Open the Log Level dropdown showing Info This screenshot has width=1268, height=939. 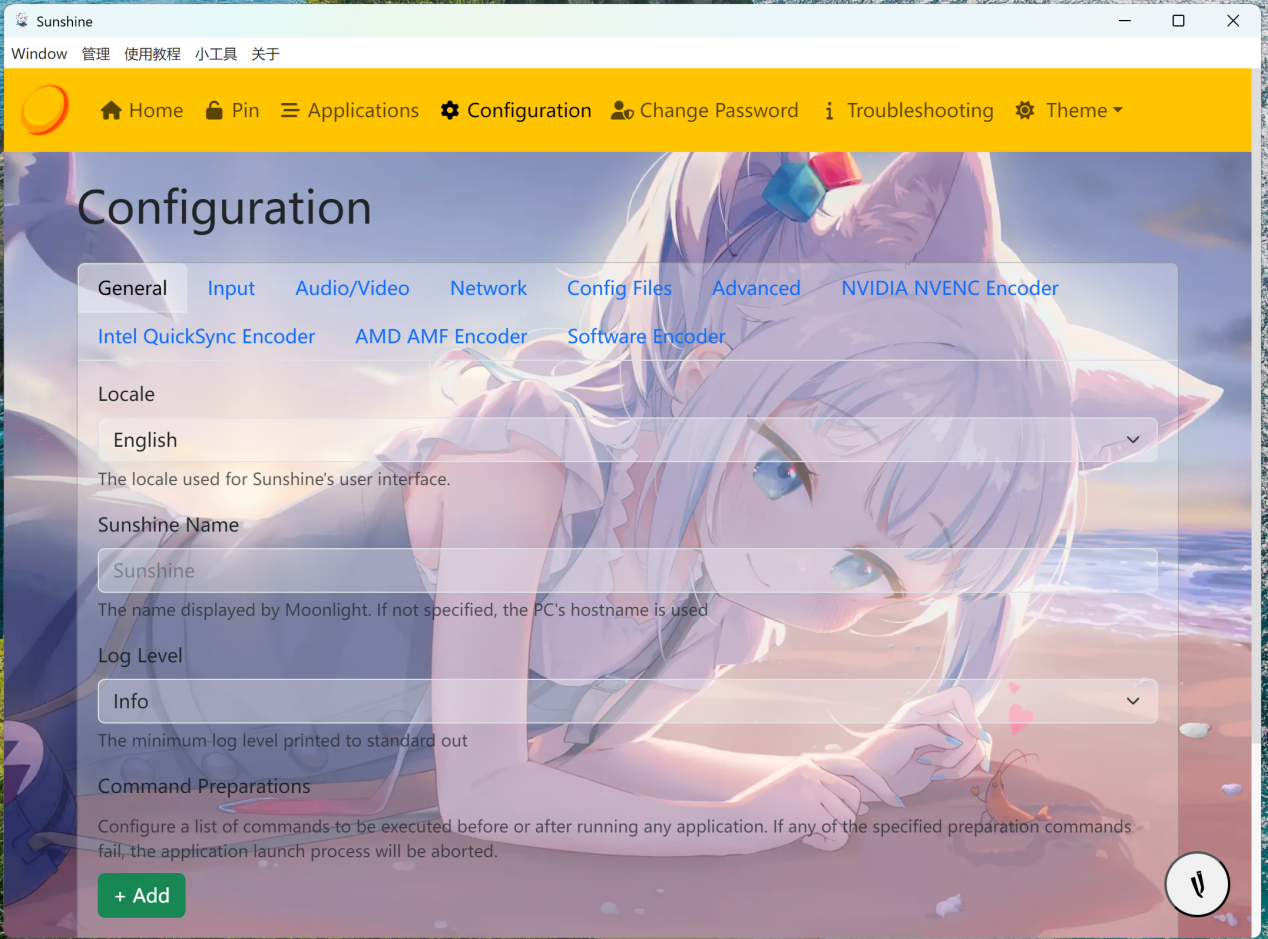628,701
